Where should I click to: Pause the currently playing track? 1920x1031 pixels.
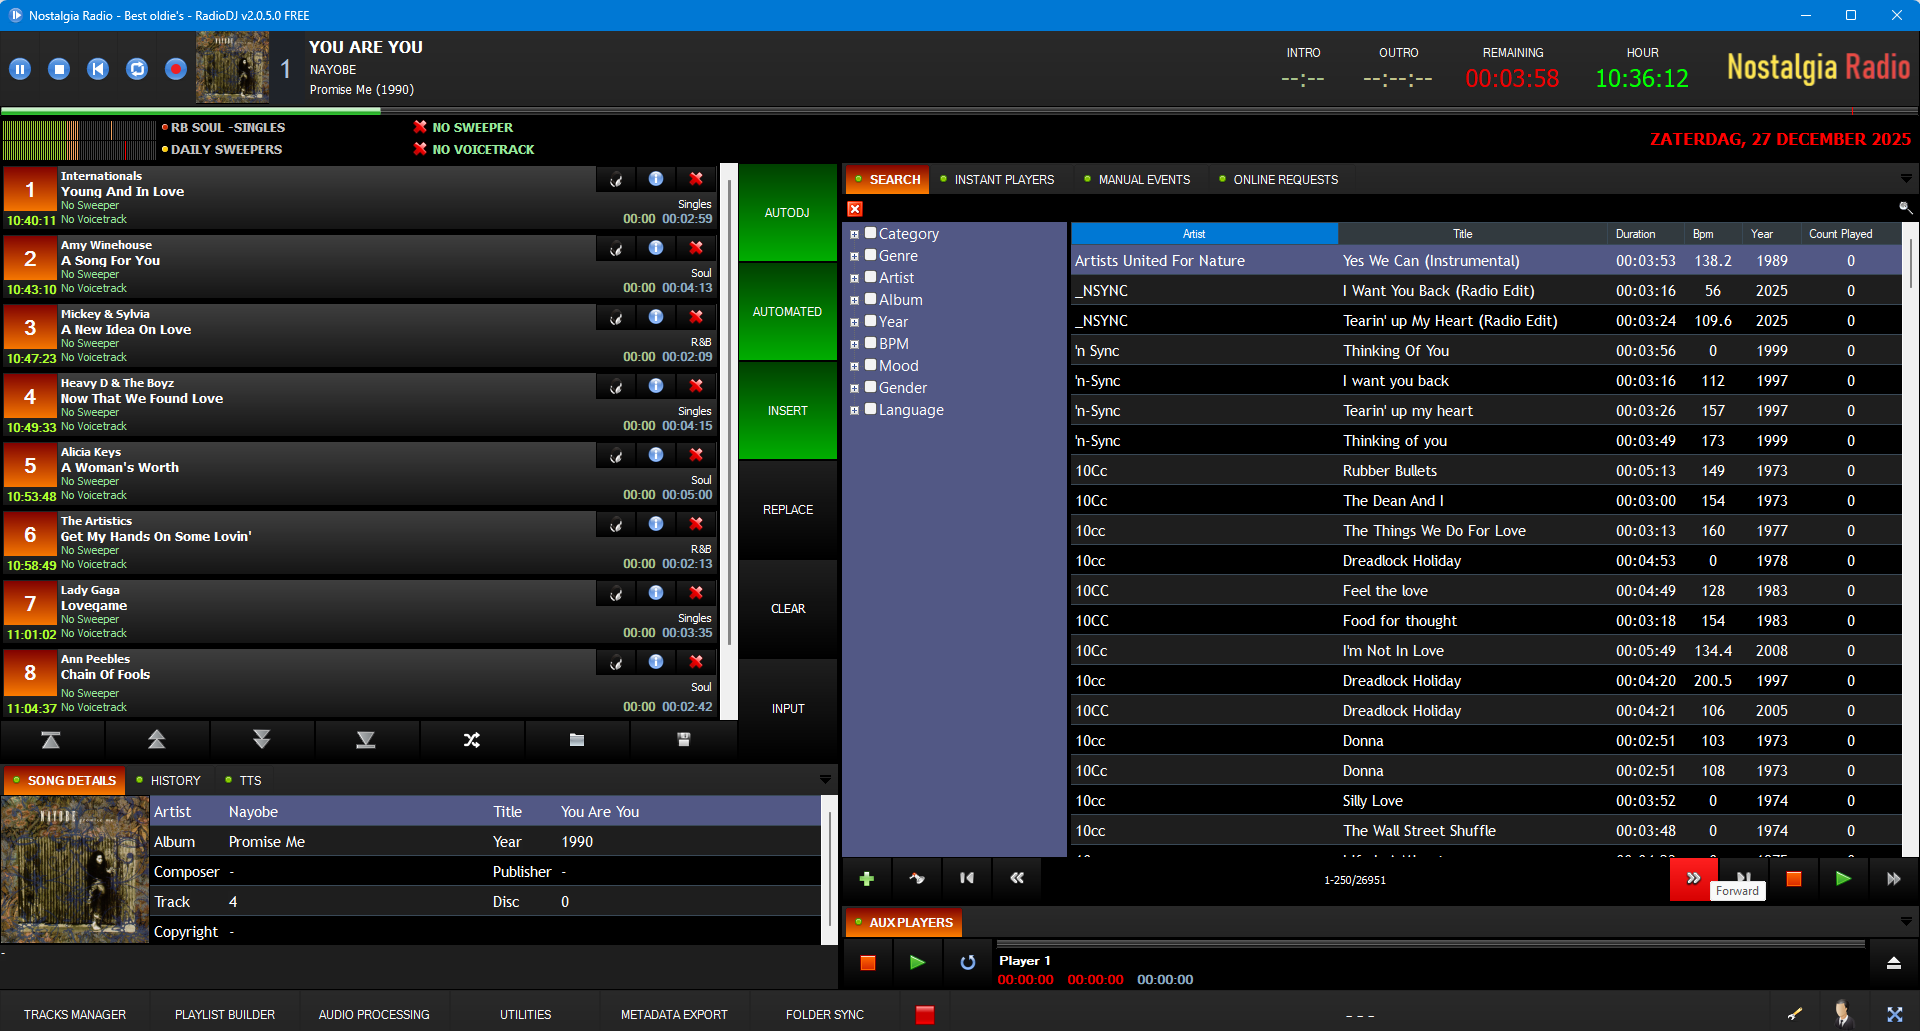[x=20, y=69]
